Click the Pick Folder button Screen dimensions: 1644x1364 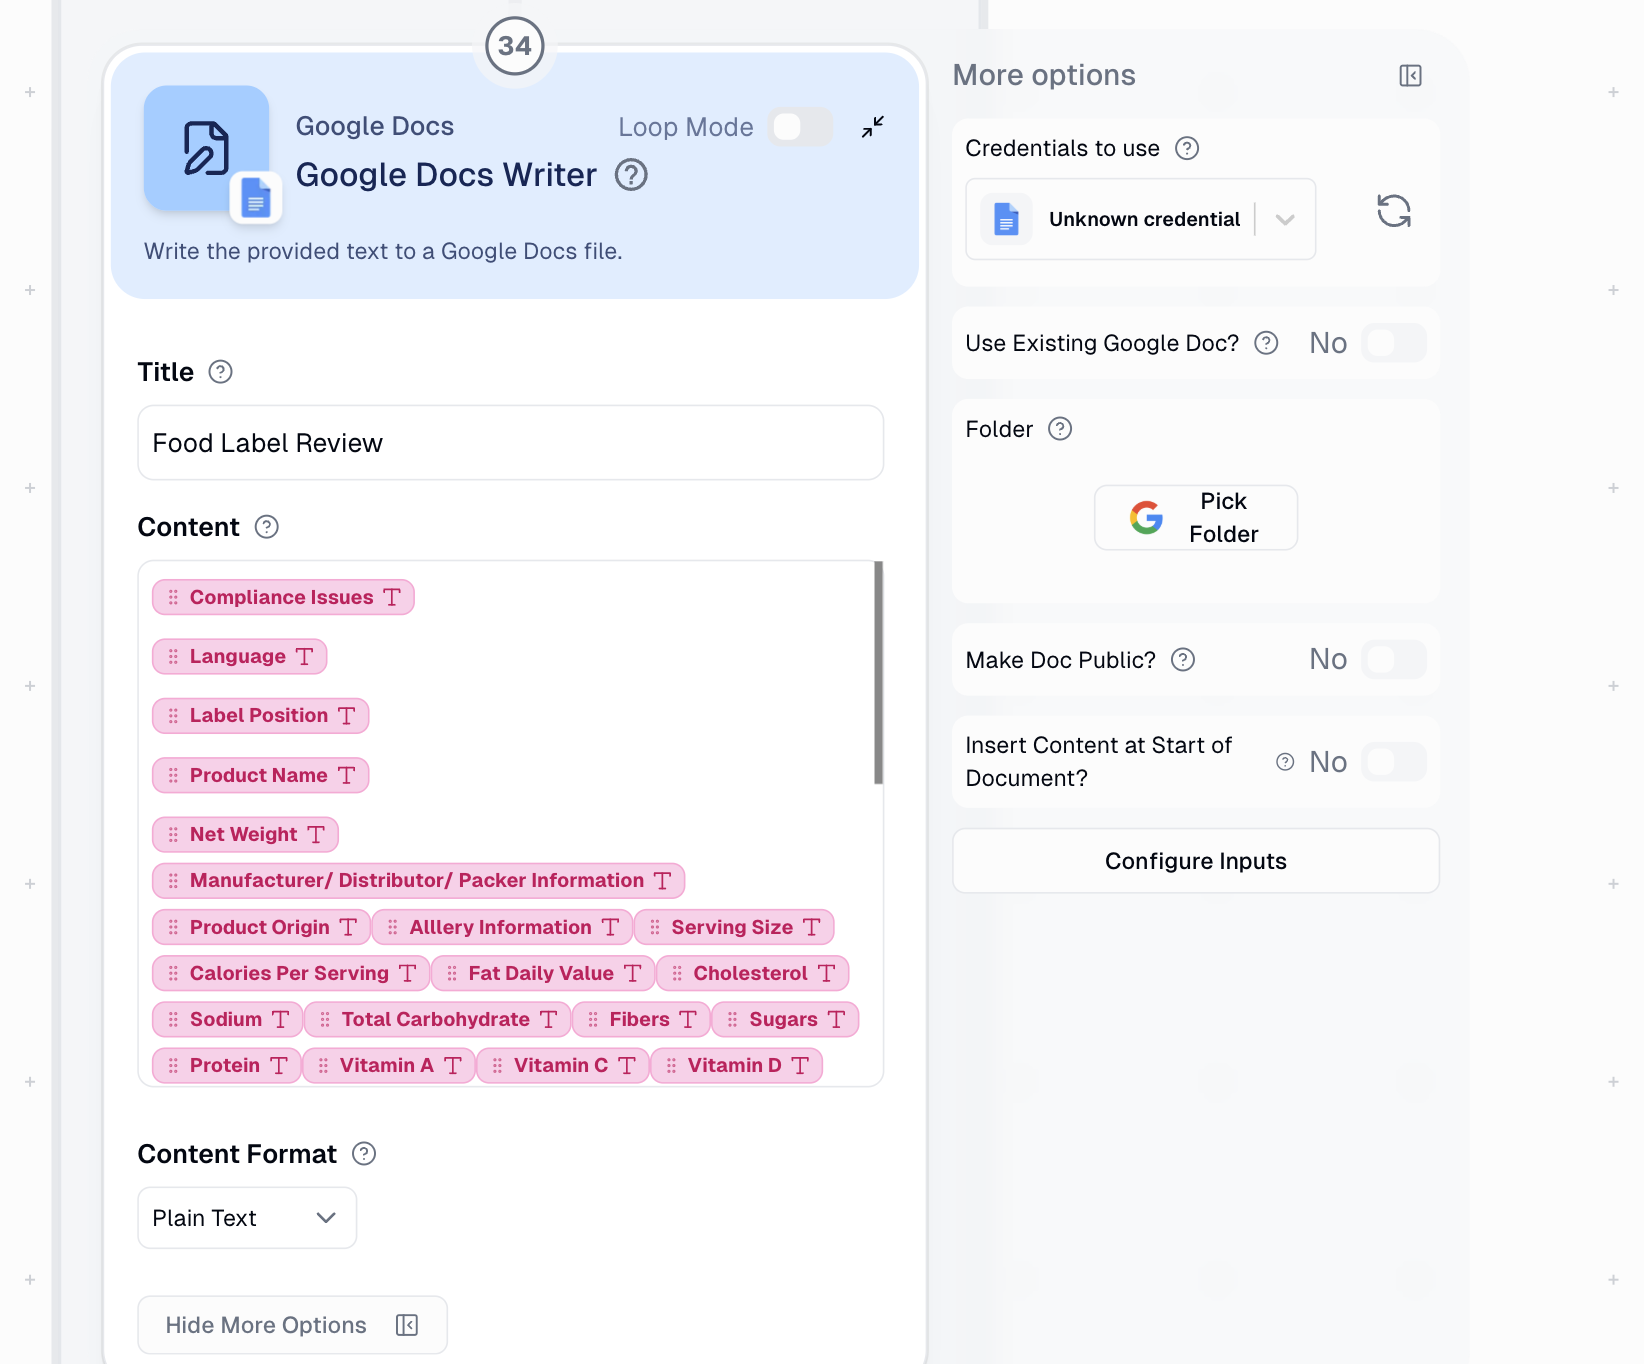click(1196, 518)
